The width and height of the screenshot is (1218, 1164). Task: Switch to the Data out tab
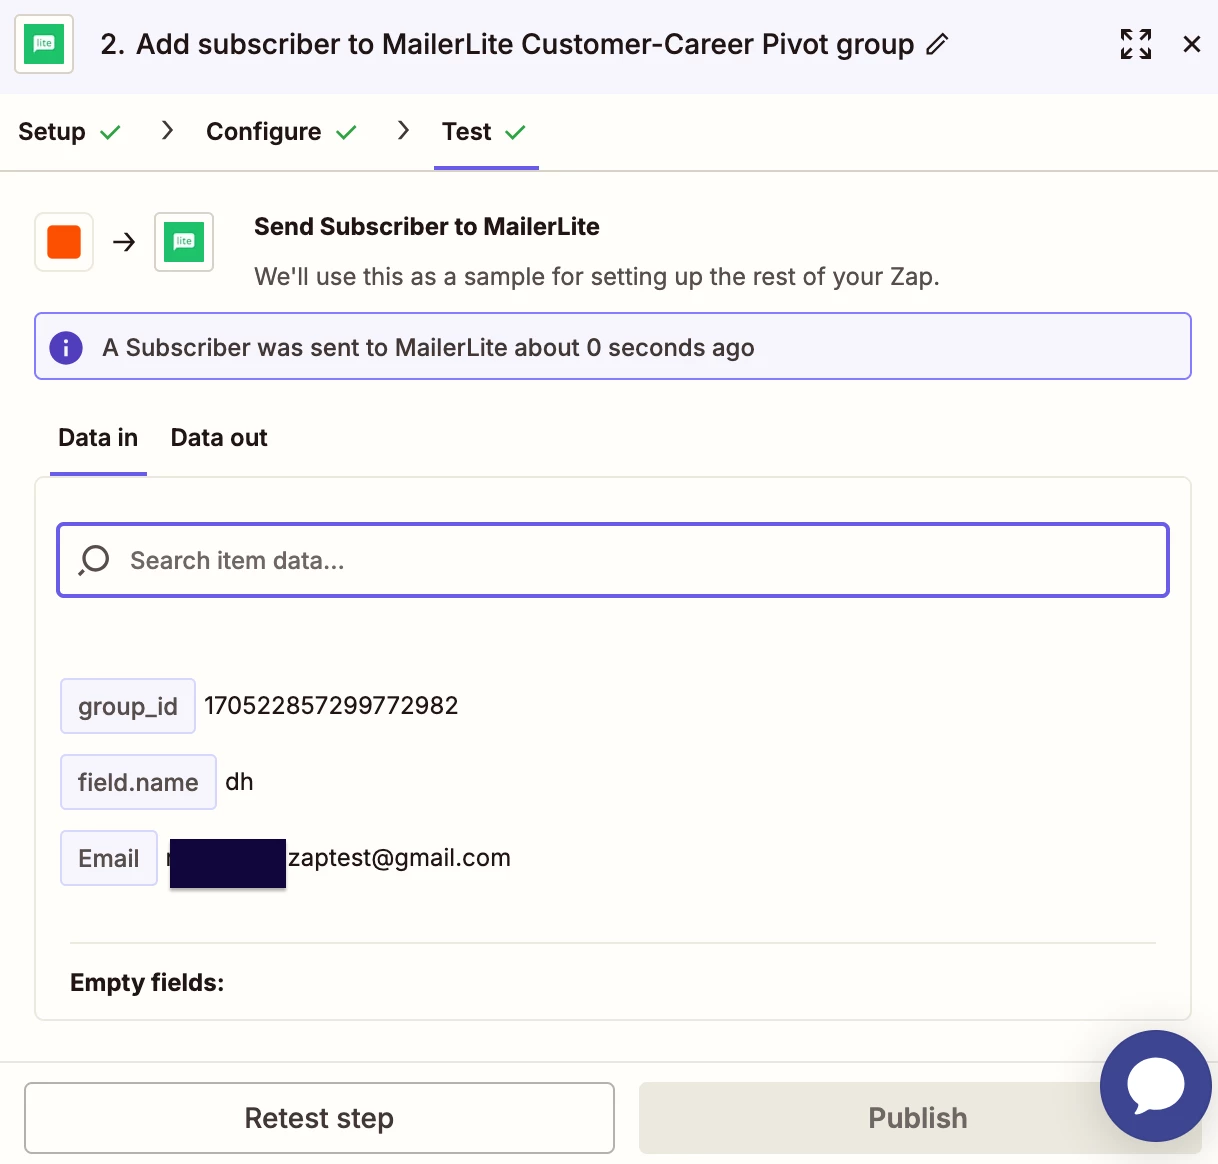point(219,438)
